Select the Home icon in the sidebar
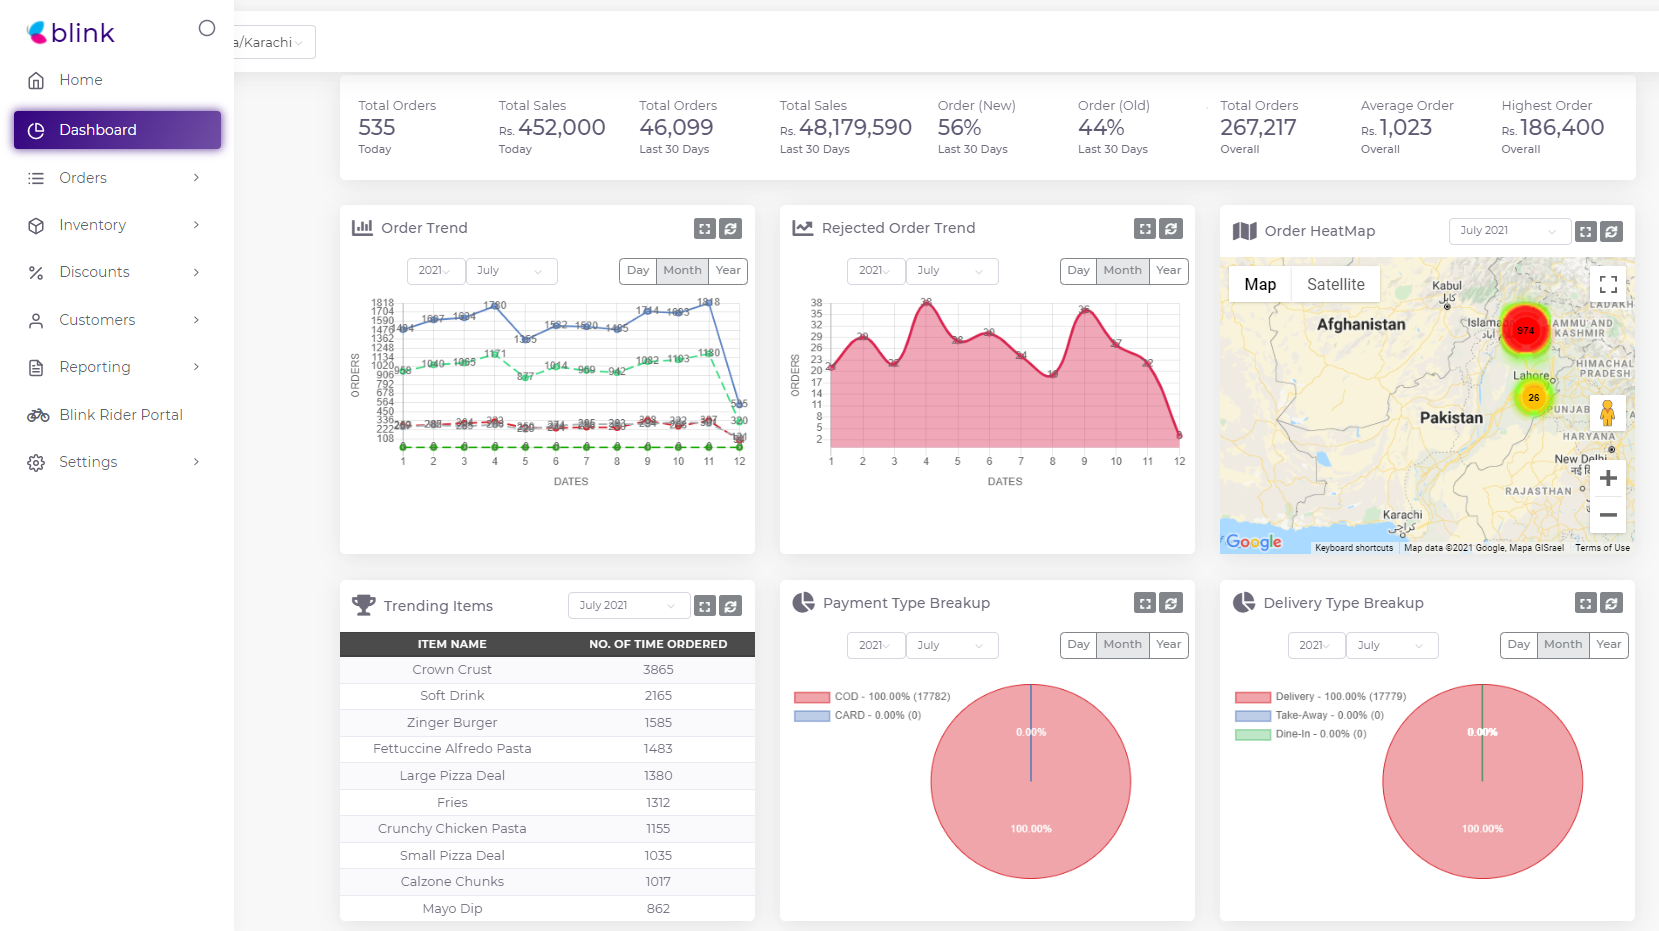 click(x=36, y=80)
